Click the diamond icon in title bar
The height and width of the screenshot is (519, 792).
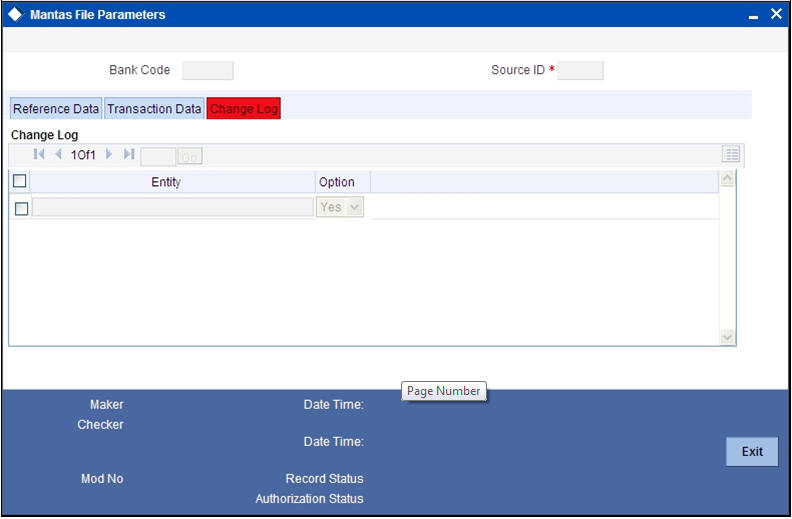15,14
